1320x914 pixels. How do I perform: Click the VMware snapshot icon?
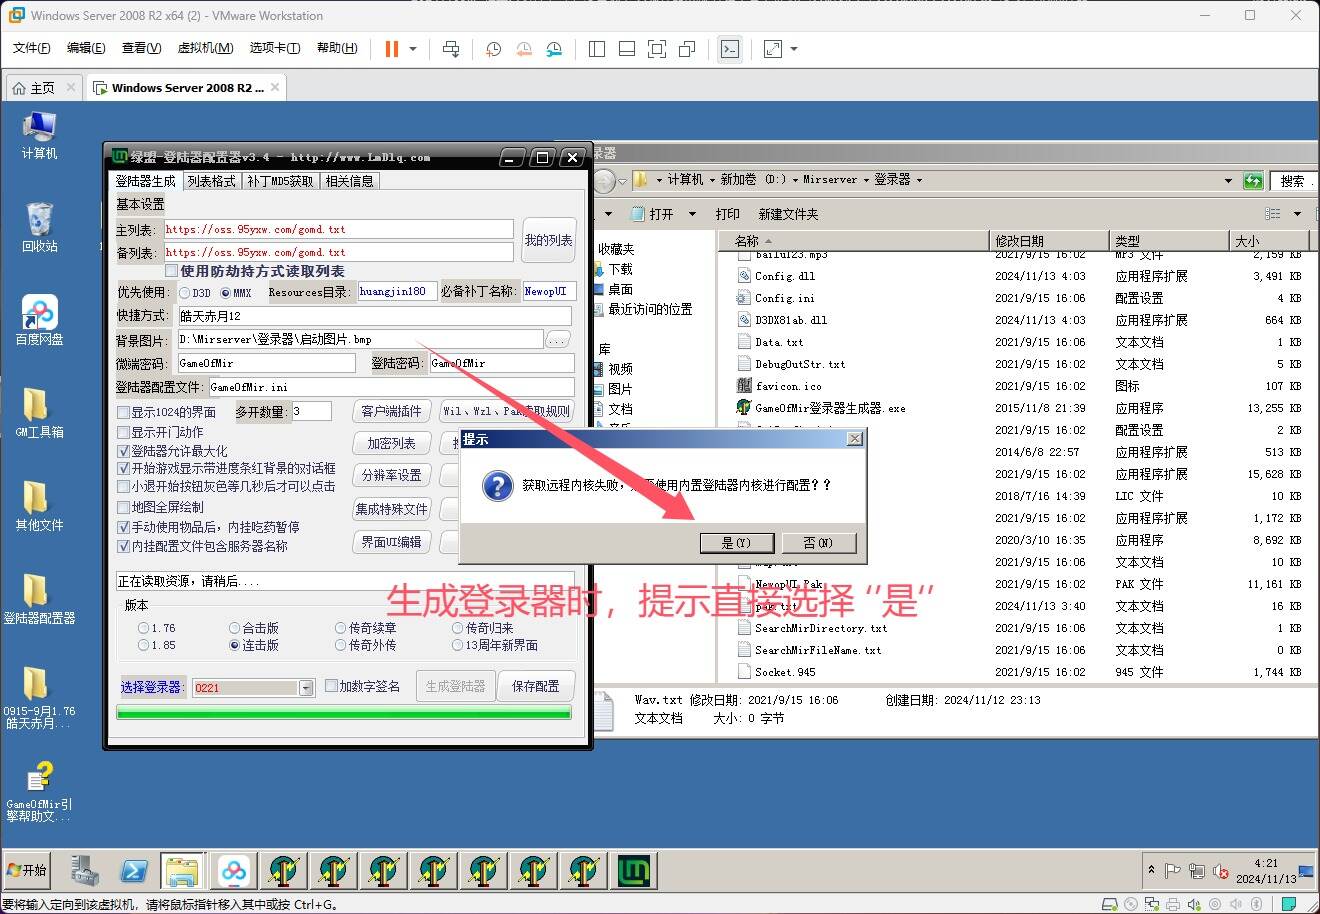coord(493,49)
